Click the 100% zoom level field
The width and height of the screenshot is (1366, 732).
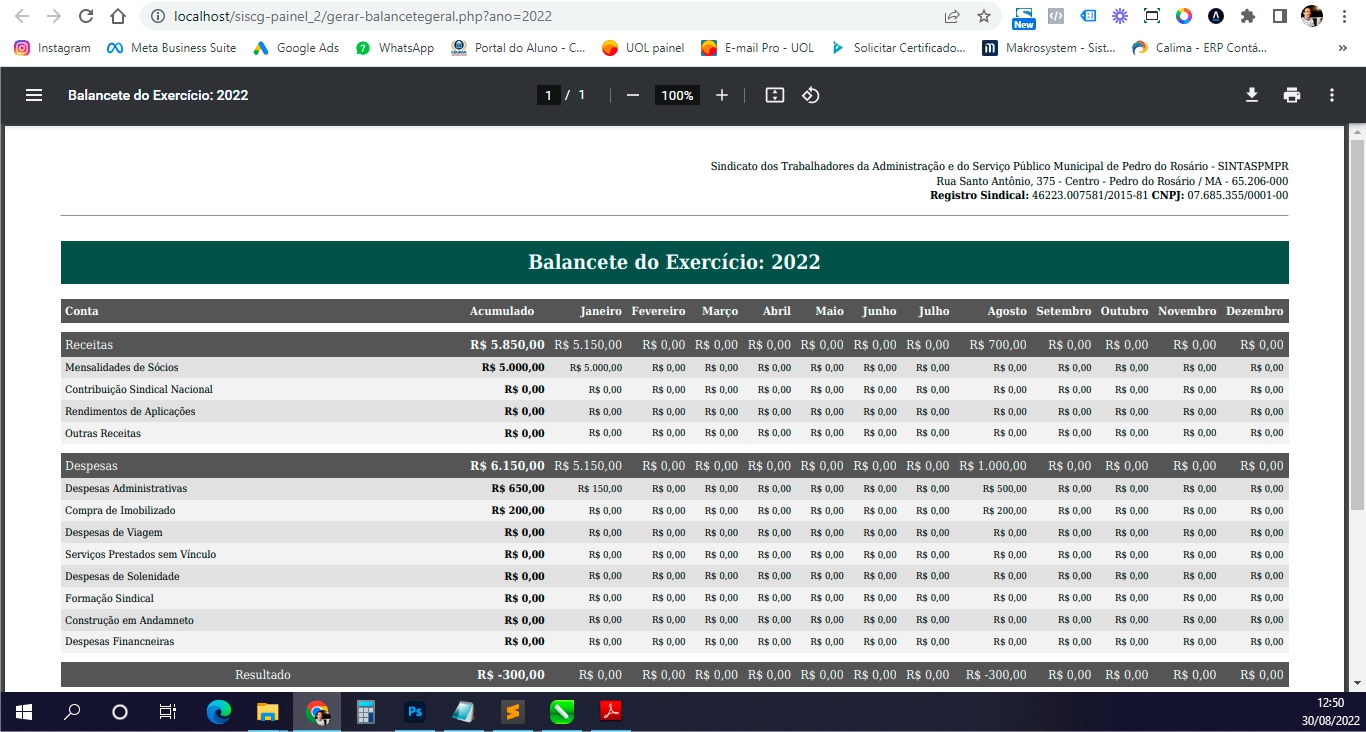point(677,95)
